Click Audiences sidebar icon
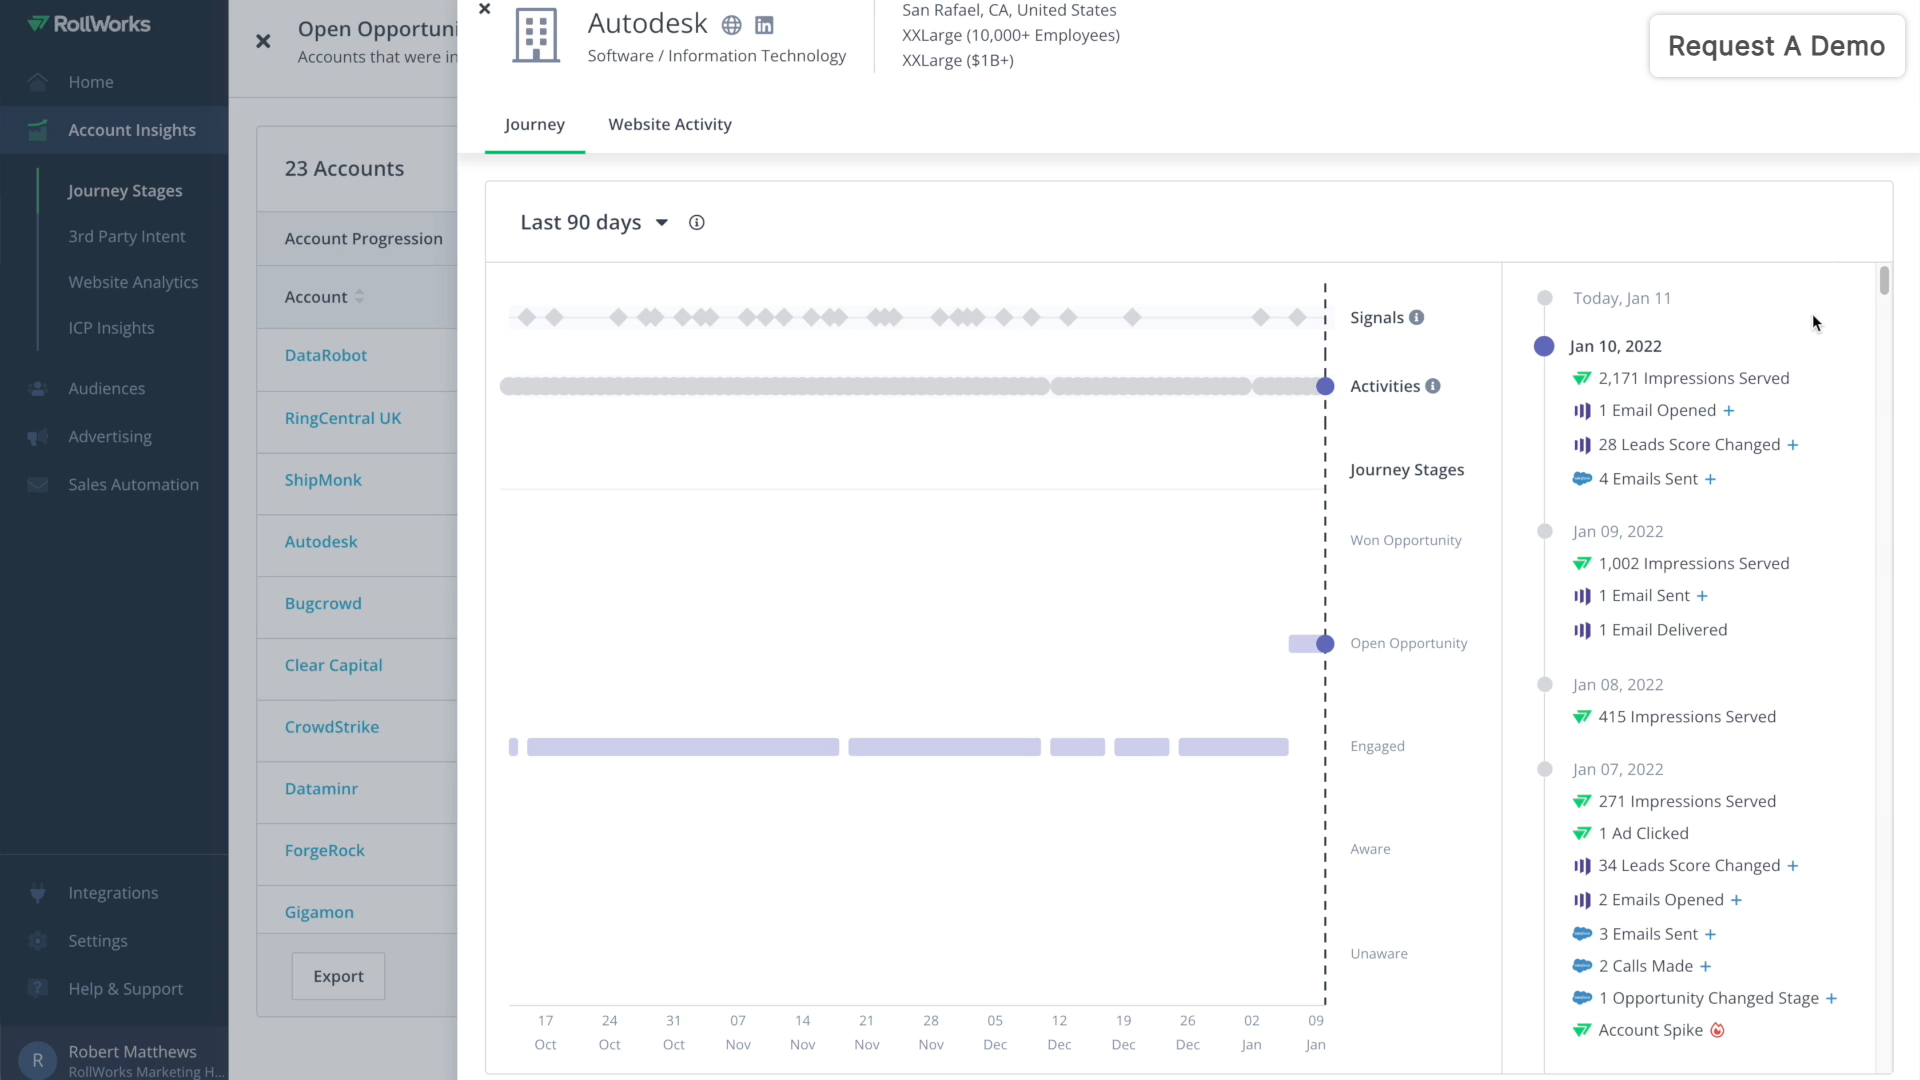Screen dimensions: 1920x1080 (38, 388)
